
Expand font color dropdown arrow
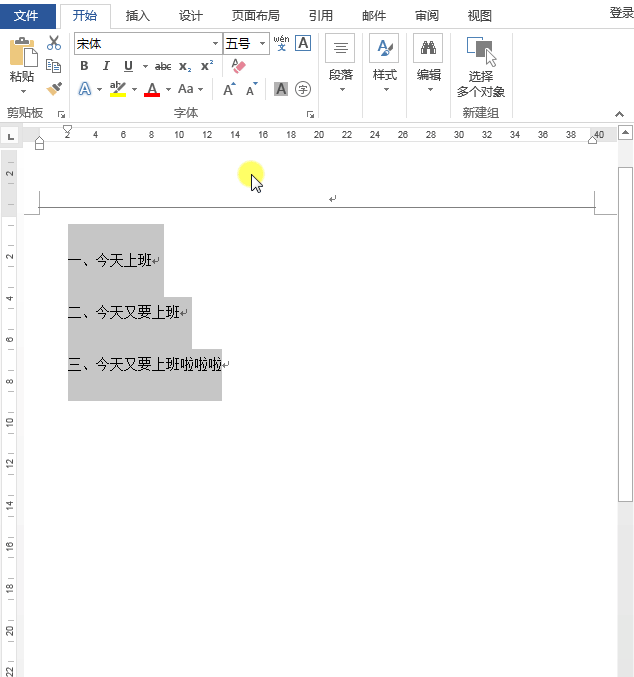click(168, 89)
